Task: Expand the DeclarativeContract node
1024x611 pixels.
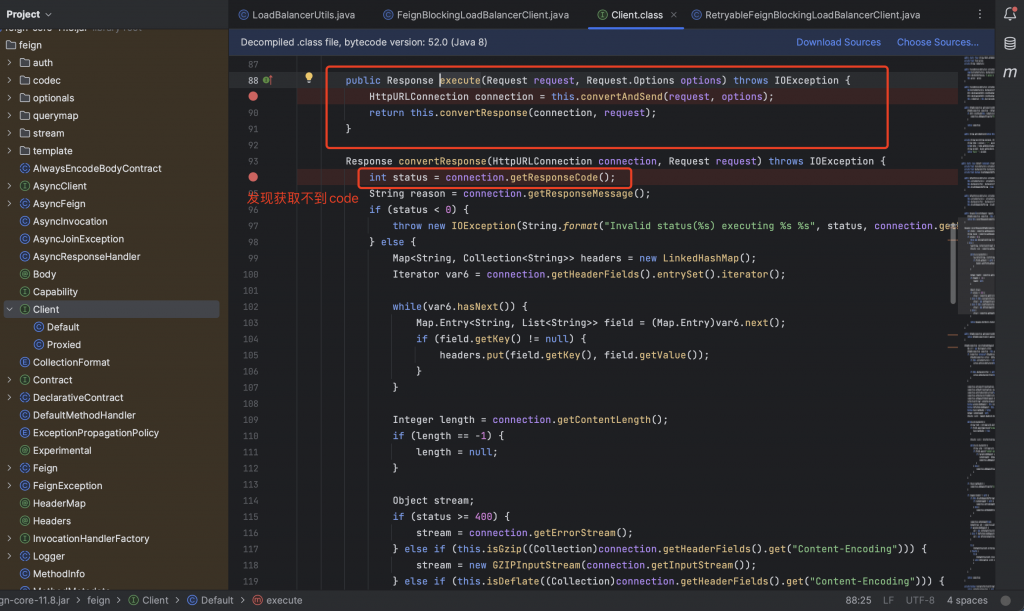Action: 9,398
